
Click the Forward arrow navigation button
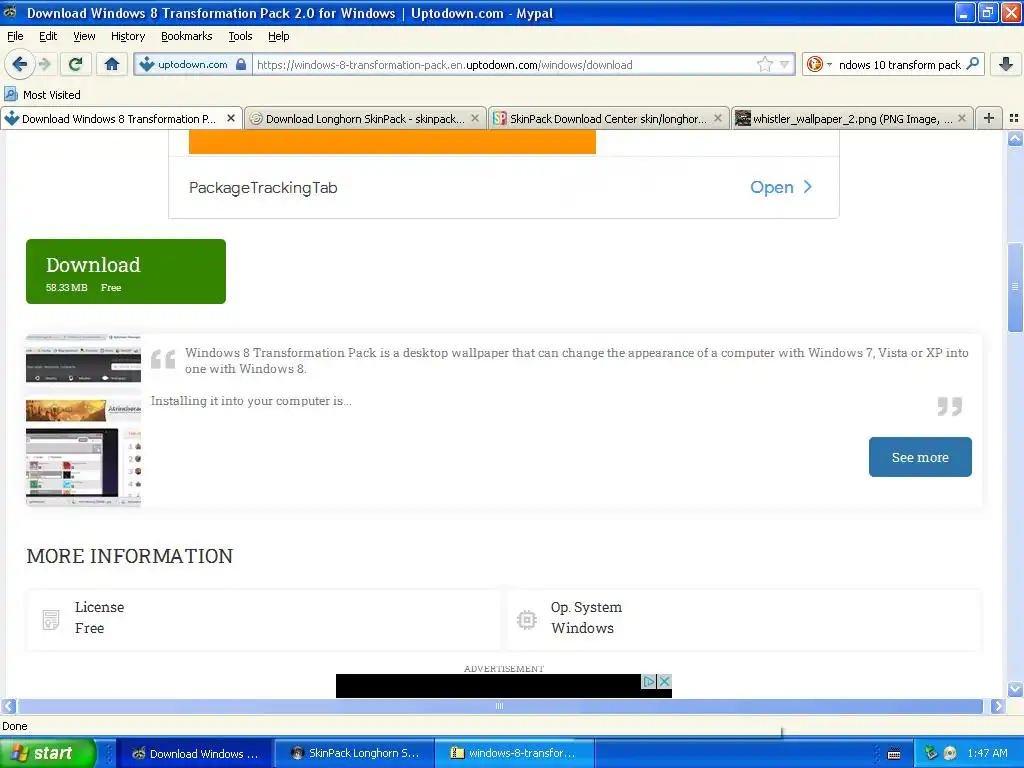click(44, 64)
